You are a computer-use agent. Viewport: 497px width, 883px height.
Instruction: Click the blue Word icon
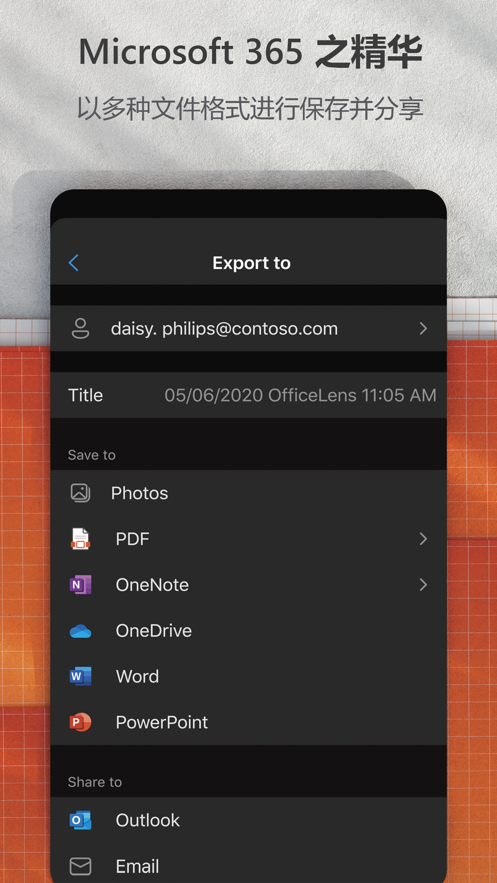[80, 676]
